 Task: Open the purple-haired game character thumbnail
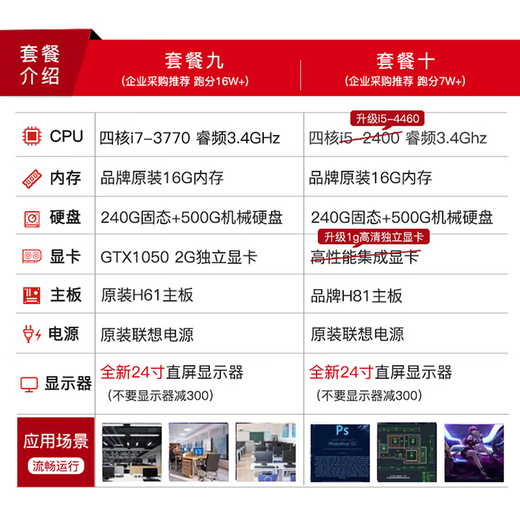pyautogui.click(x=474, y=453)
